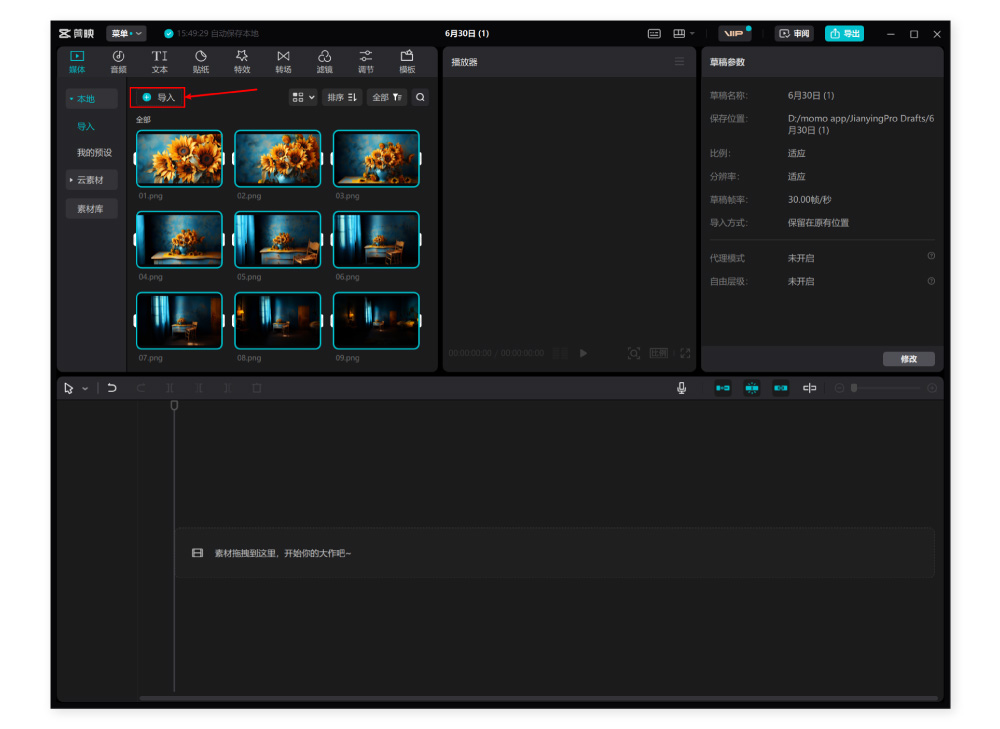Select 导入 in the left sidebar
Viewport: 1000px width, 729px height.
(85, 126)
